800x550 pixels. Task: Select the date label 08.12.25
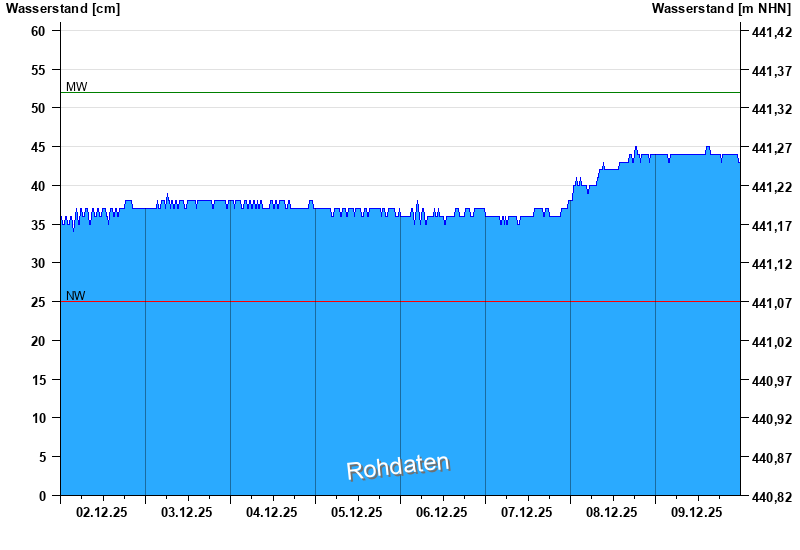click(611, 512)
